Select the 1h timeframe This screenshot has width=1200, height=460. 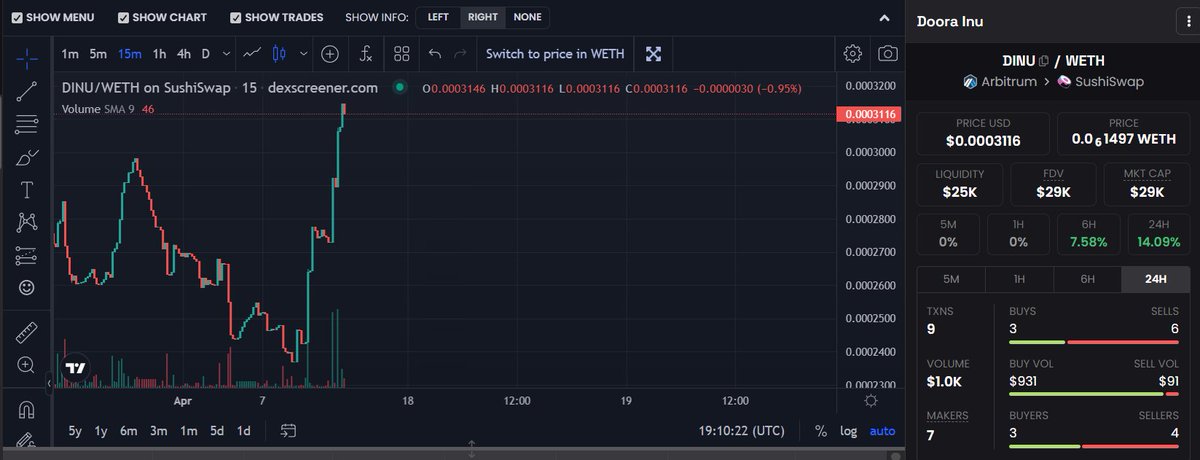(x=159, y=53)
